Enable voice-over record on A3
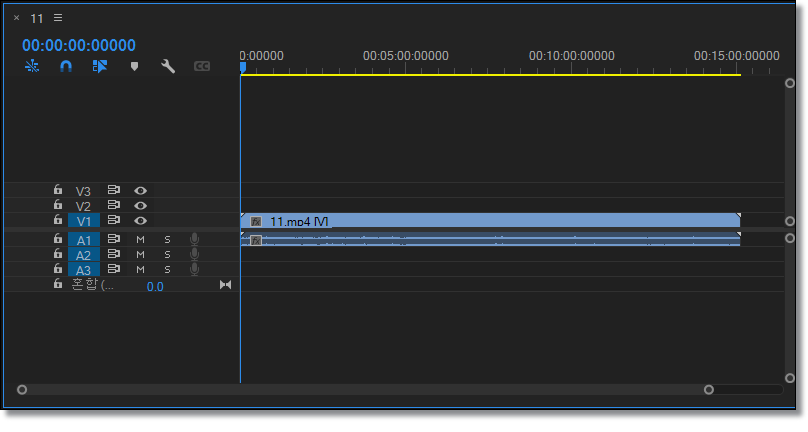Image resolution: width=808 pixels, height=432 pixels. 194,269
